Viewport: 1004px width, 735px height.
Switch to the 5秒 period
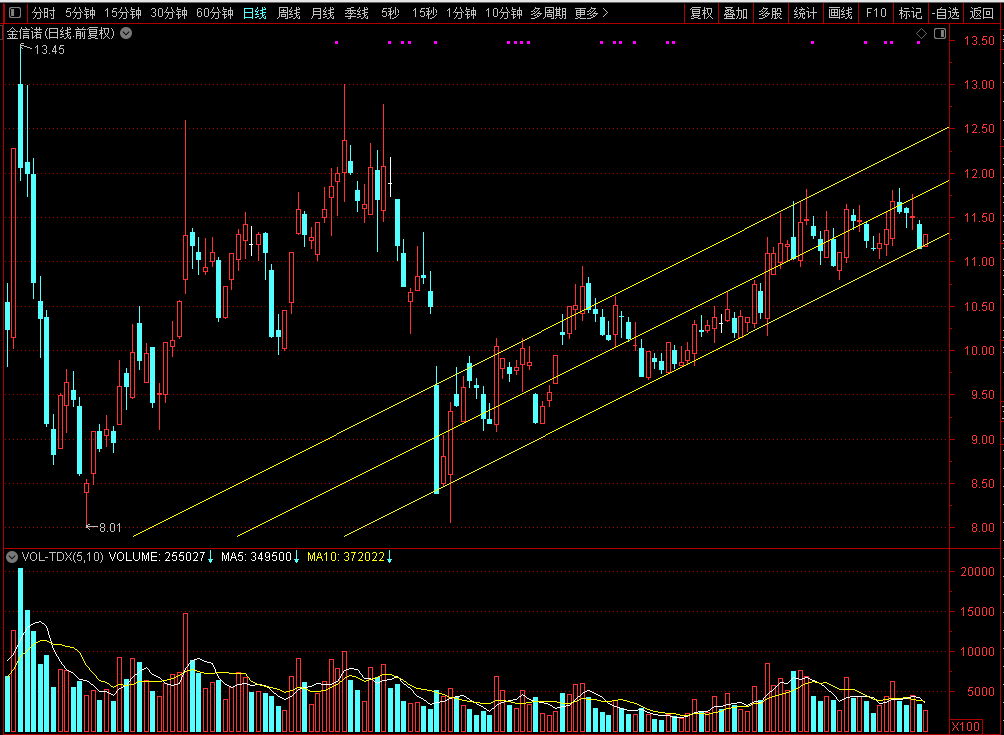tap(390, 13)
